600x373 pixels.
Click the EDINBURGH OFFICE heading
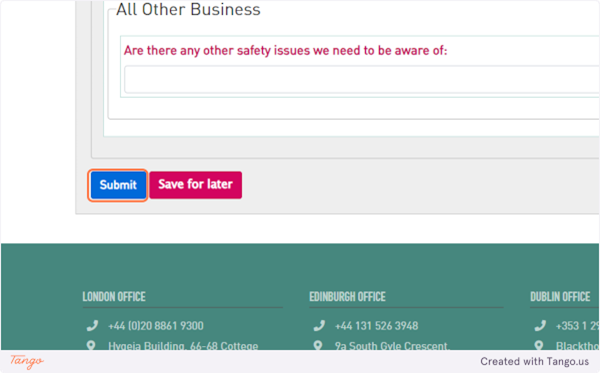click(x=347, y=297)
